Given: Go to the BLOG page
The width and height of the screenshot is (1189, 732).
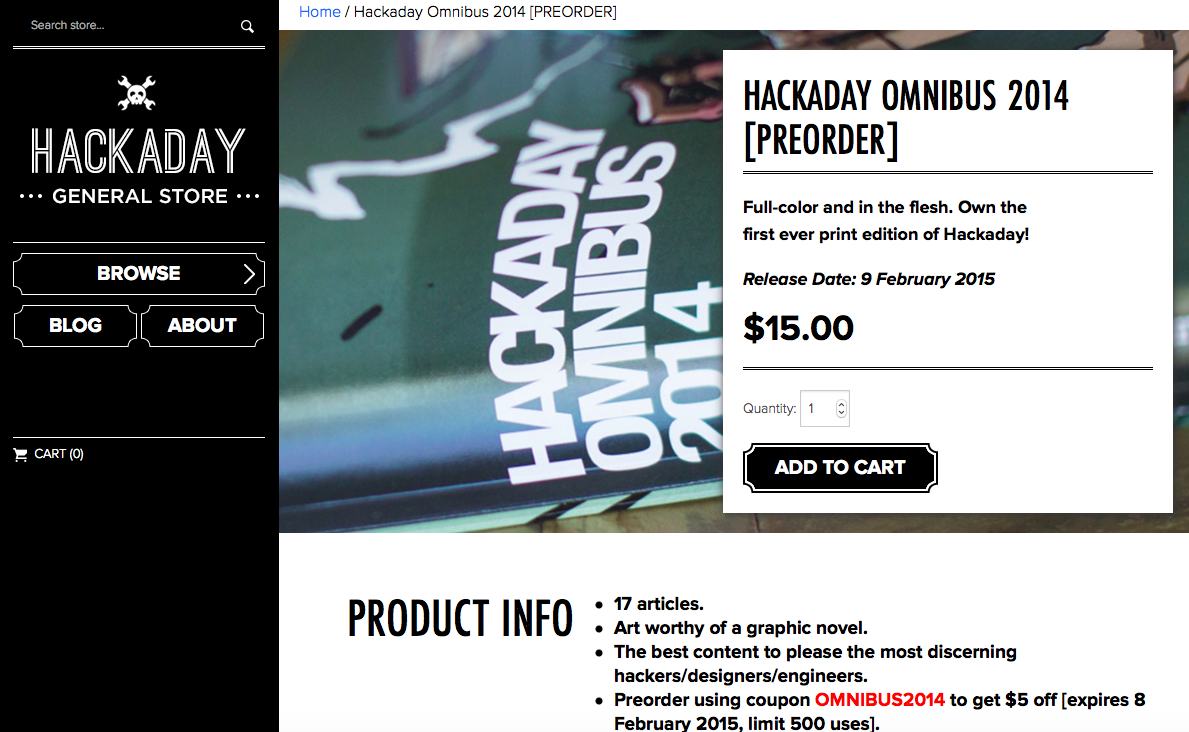Looking at the screenshot, I should 75,325.
